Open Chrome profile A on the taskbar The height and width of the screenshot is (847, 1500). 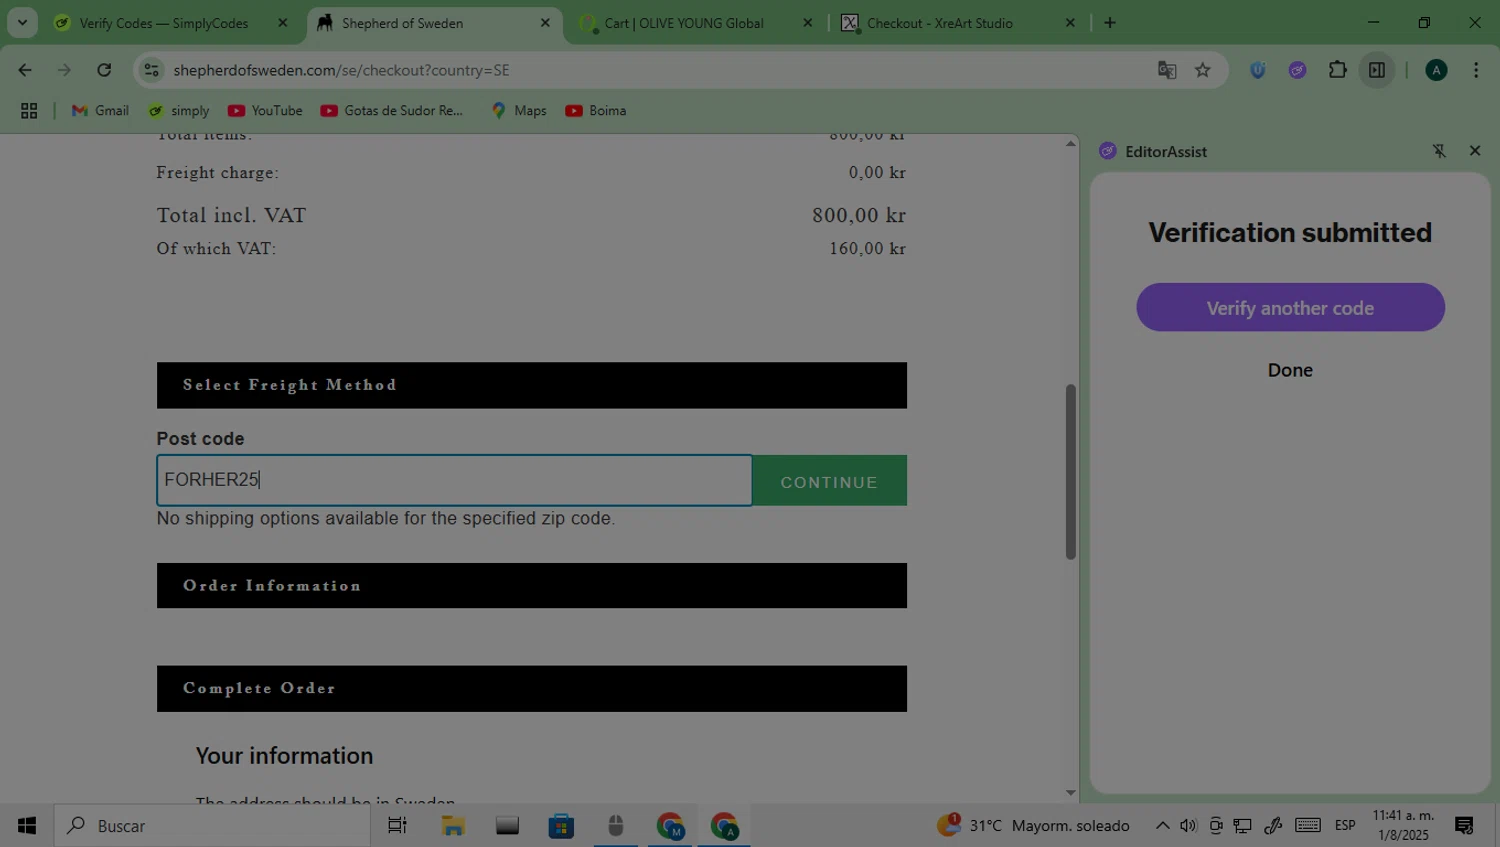click(724, 825)
